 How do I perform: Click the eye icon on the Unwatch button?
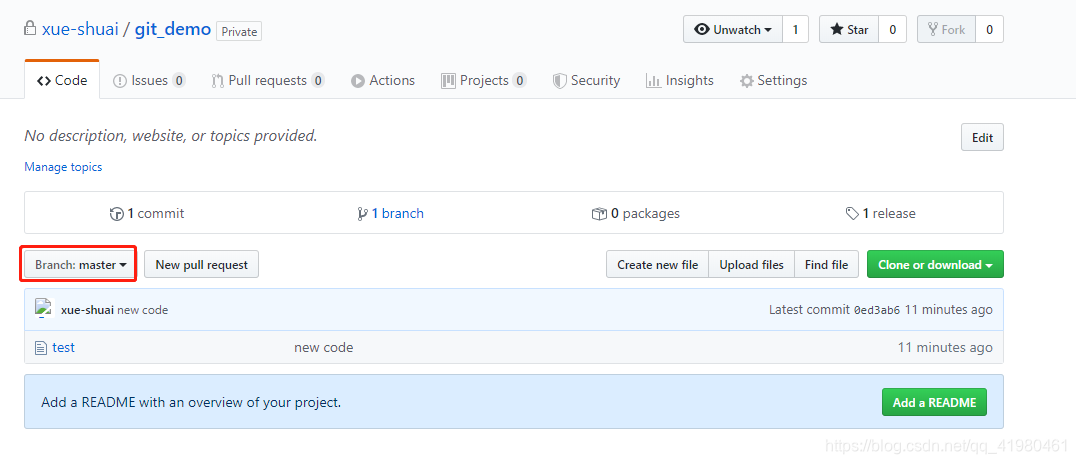tap(702, 30)
